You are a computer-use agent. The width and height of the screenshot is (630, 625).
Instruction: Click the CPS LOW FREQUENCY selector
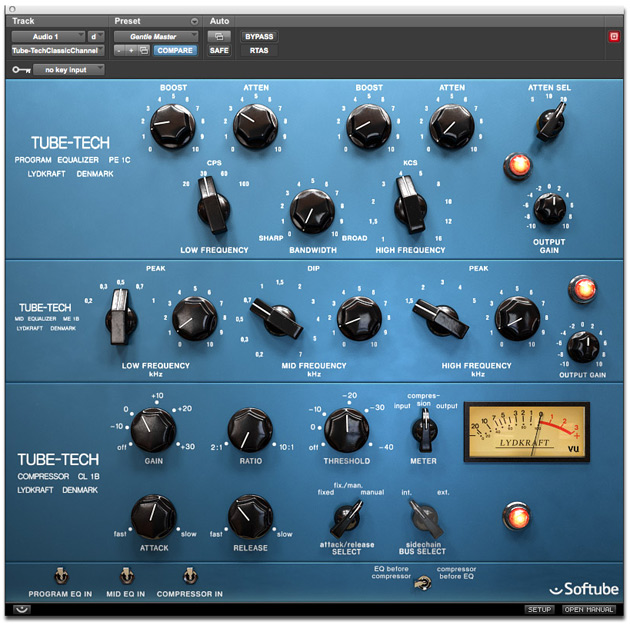(x=213, y=206)
